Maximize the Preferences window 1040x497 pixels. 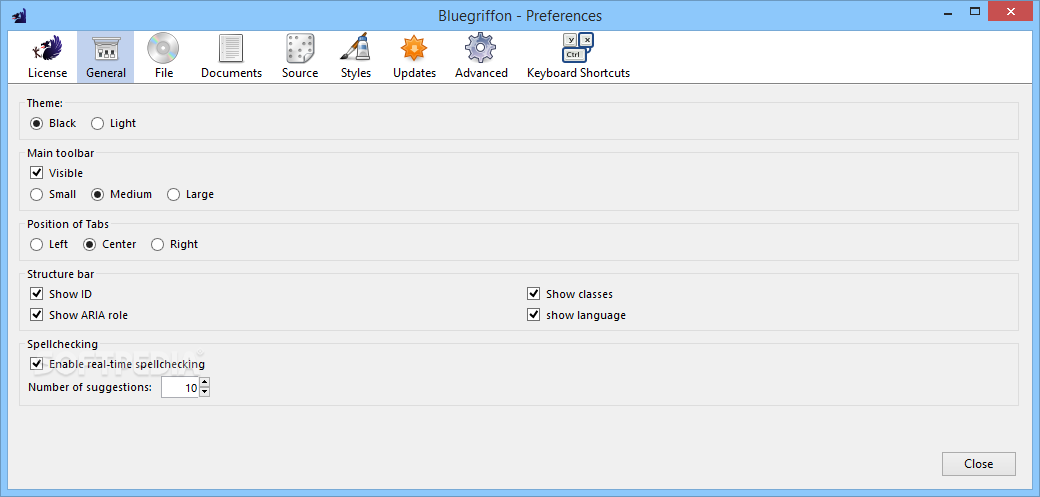pyautogui.click(x=975, y=11)
